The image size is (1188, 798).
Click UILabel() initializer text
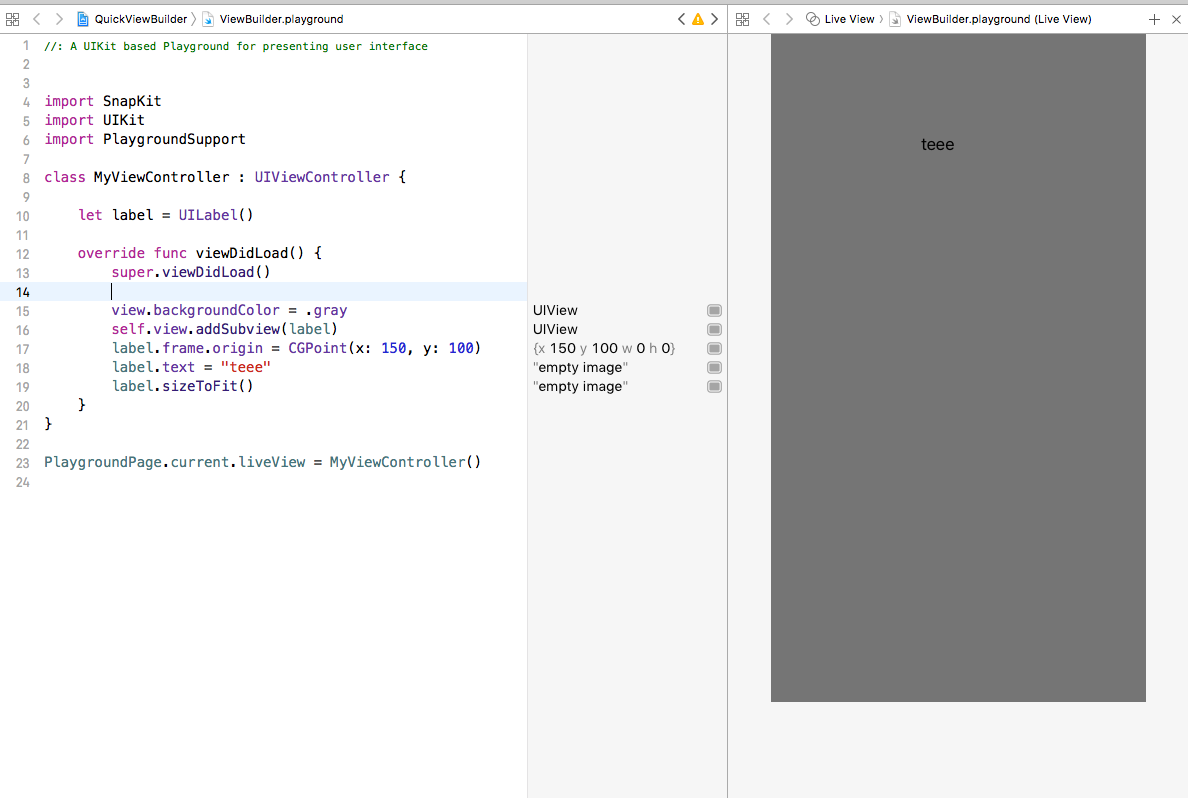(216, 215)
